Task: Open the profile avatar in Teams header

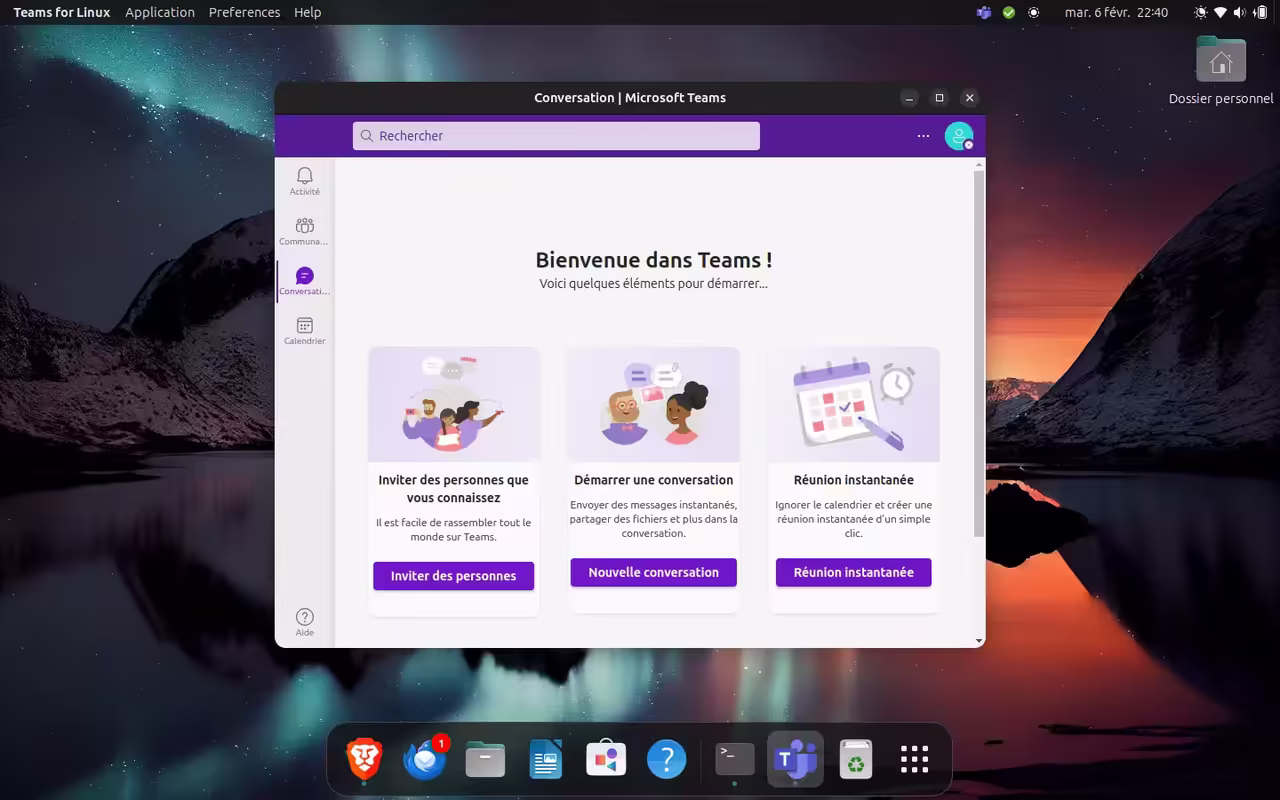Action: tap(959, 136)
